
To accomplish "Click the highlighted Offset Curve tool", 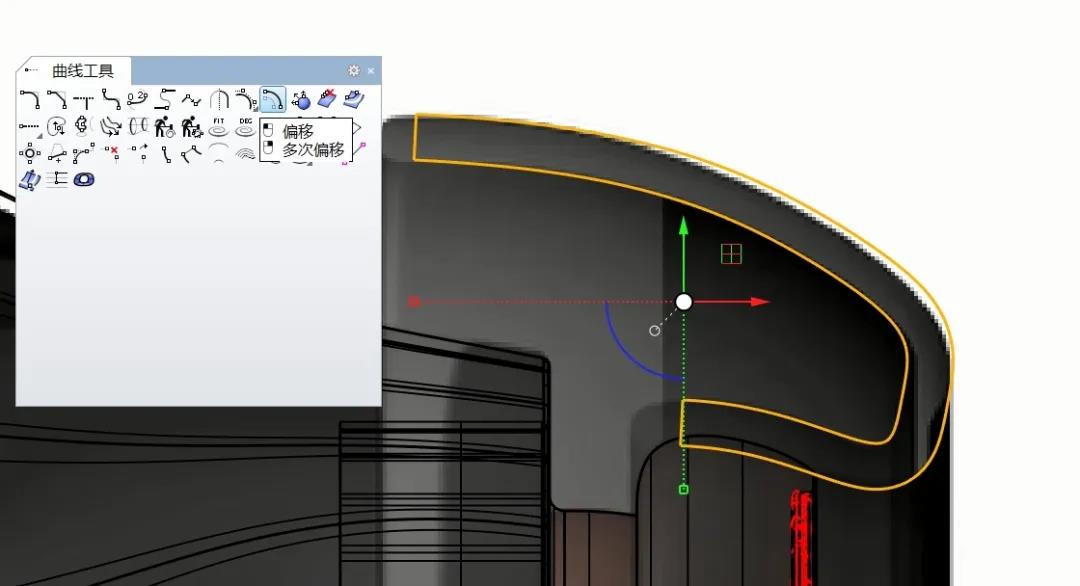I will pyautogui.click(x=272, y=100).
